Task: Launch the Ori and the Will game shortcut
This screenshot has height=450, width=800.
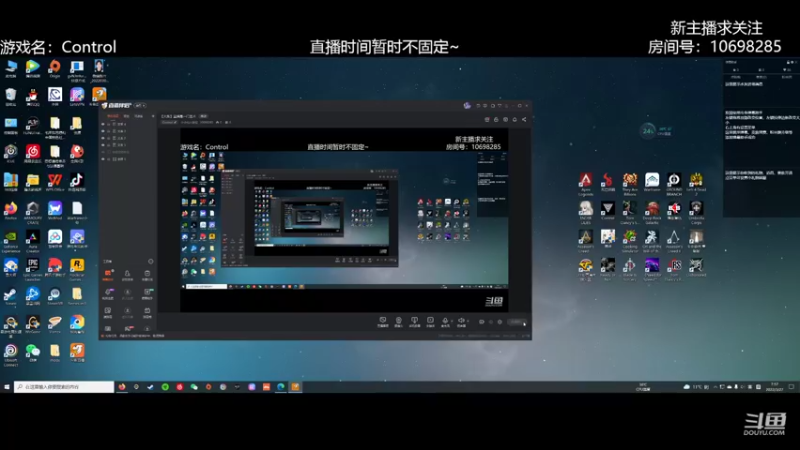Action: 652,241
